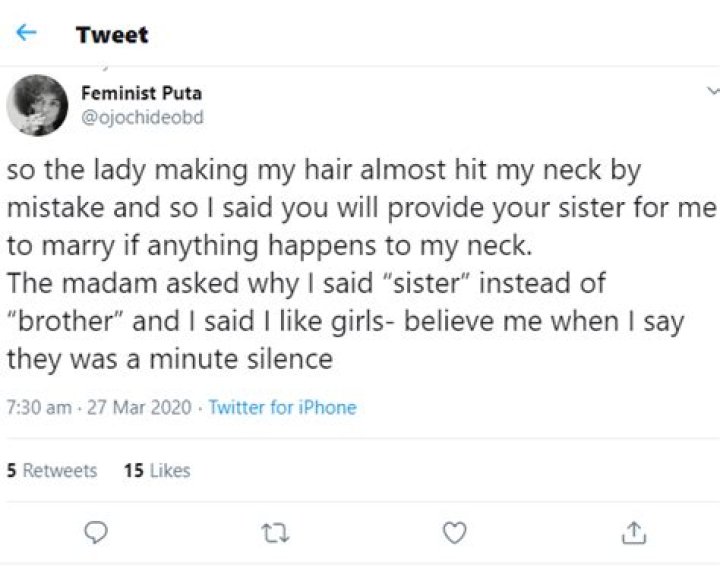Share the tweet using the upload icon
Screen dimensions: 720x568
632,532
